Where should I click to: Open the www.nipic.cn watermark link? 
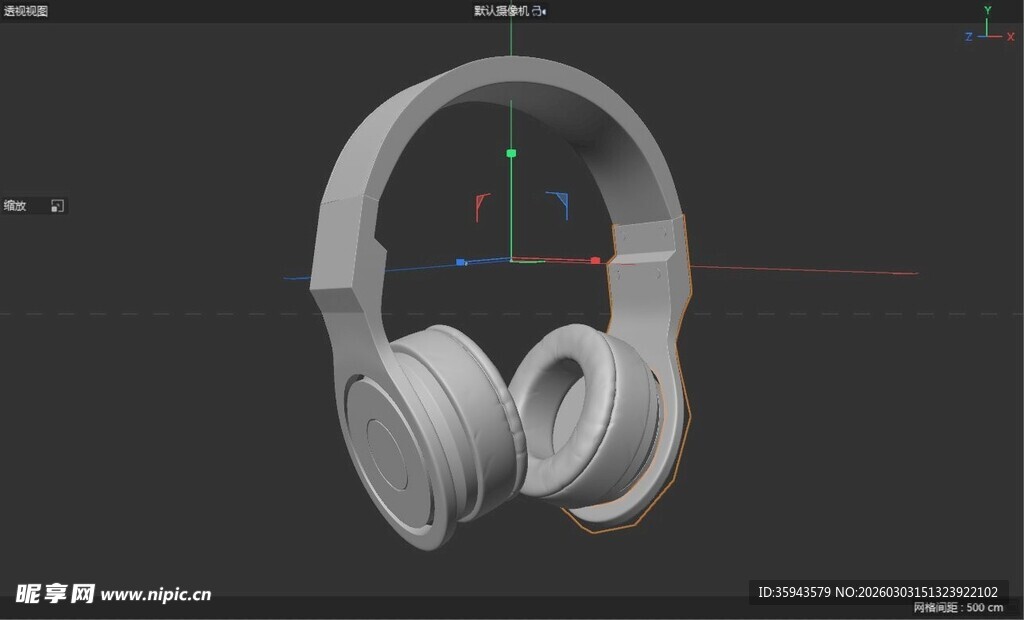tap(156, 594)
